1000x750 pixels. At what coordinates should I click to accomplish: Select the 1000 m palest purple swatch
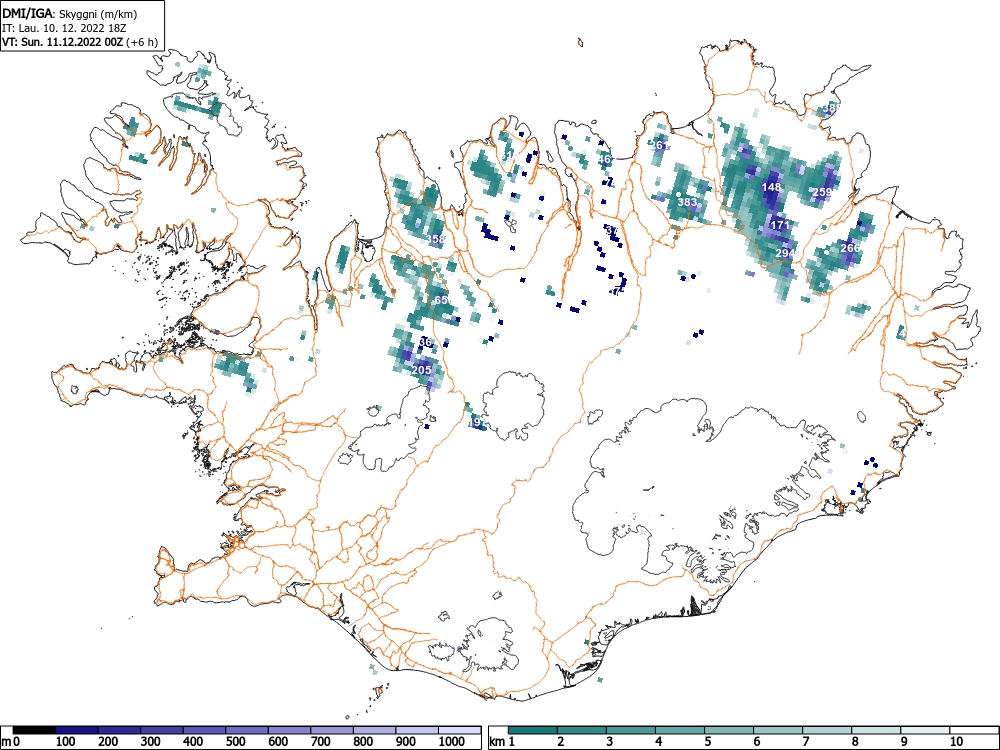click(460, 730)
